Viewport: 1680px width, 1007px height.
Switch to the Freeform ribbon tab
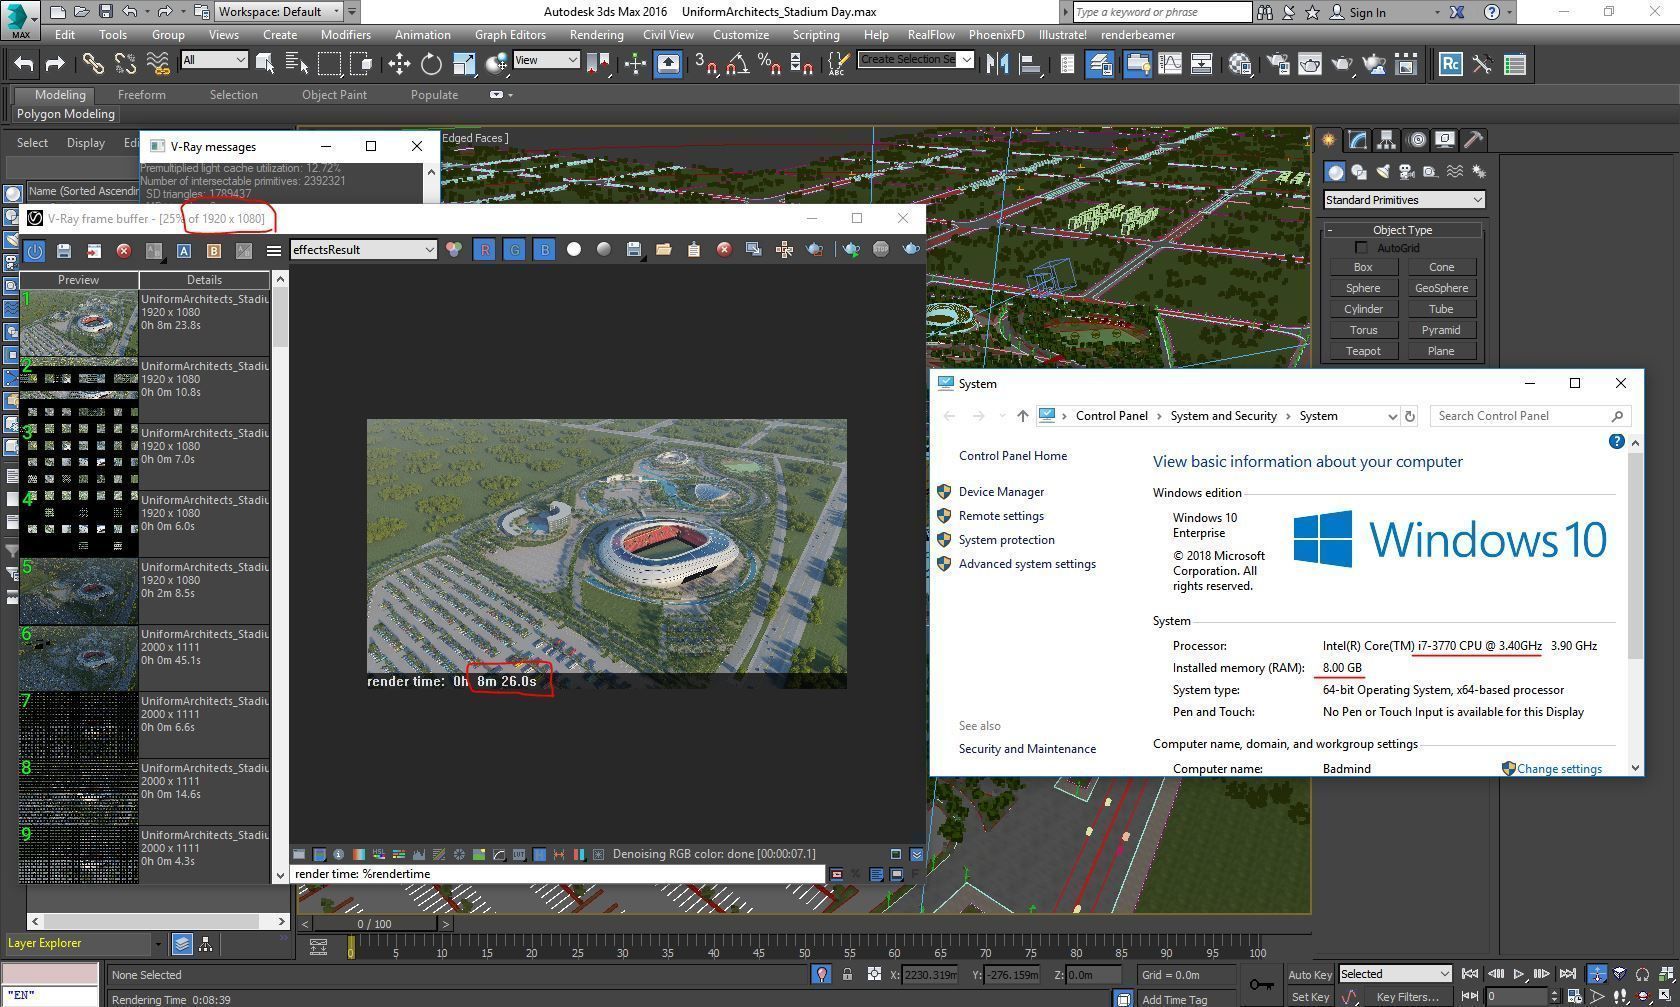tap(141, 95)
